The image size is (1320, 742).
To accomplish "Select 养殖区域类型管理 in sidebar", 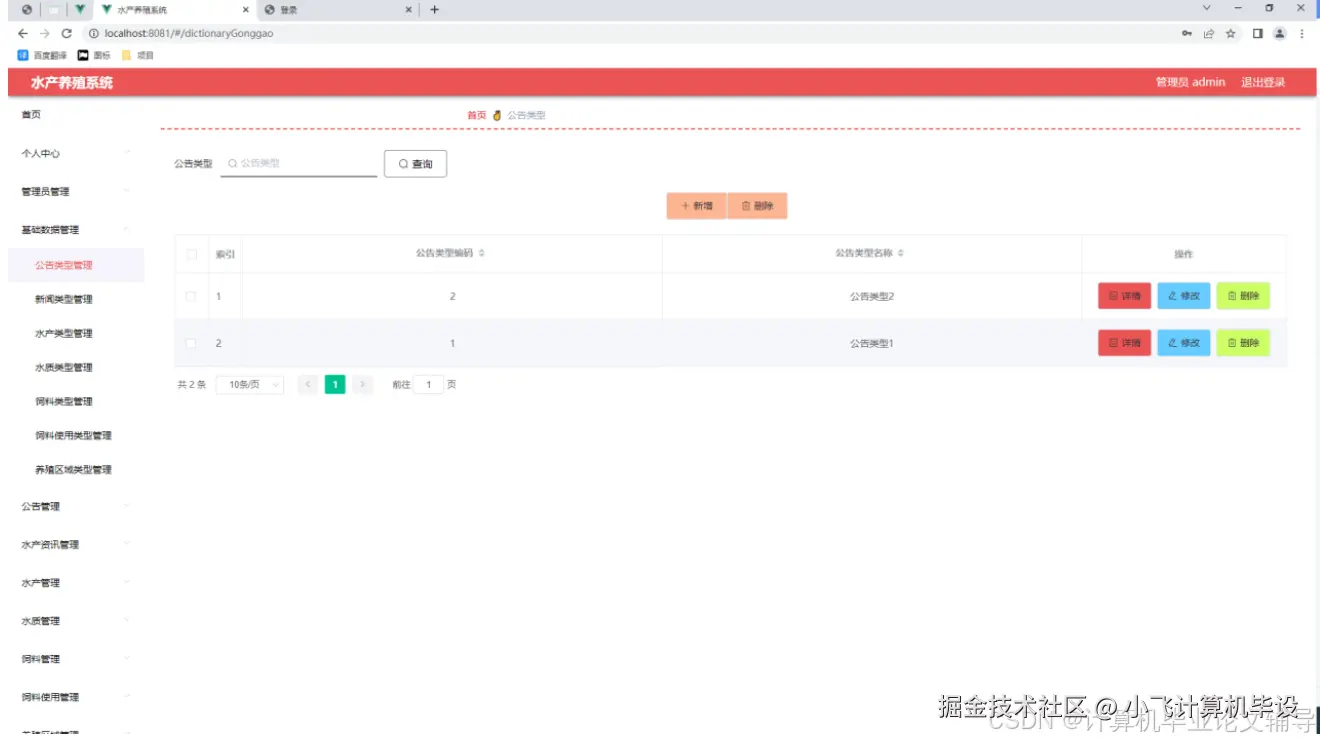I will (x=73, y=469).
